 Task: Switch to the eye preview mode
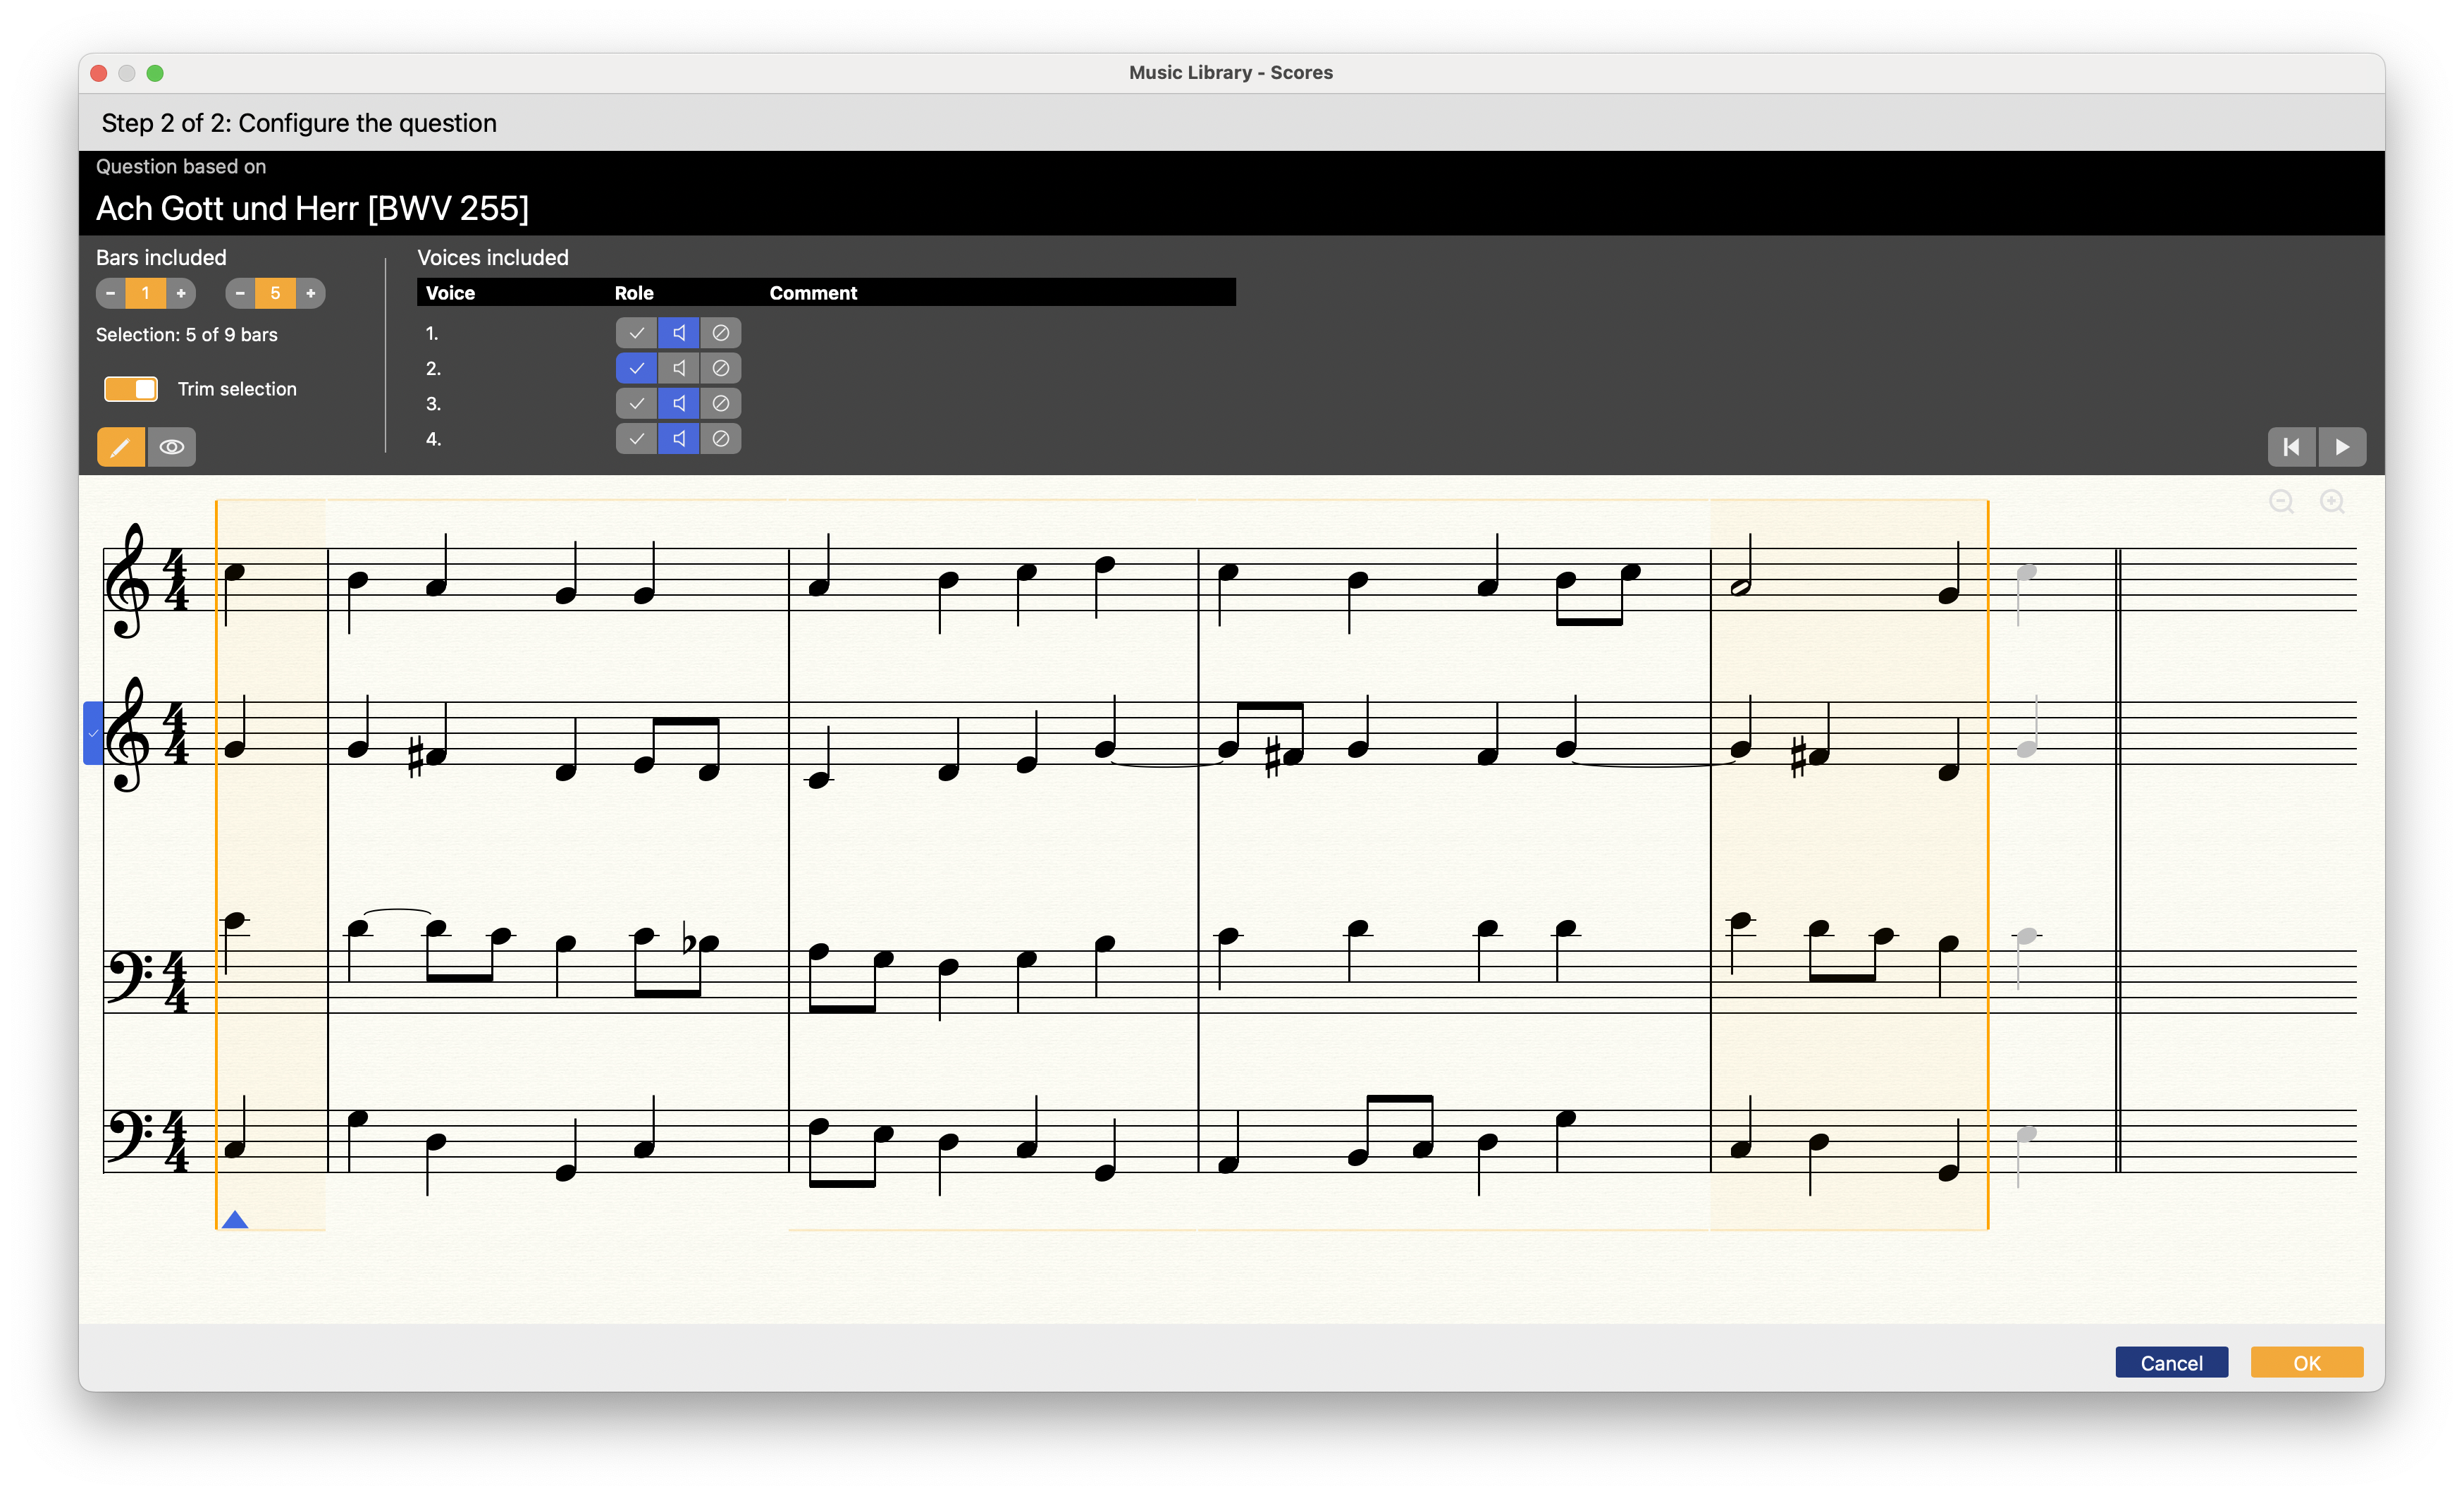[172, 447]
